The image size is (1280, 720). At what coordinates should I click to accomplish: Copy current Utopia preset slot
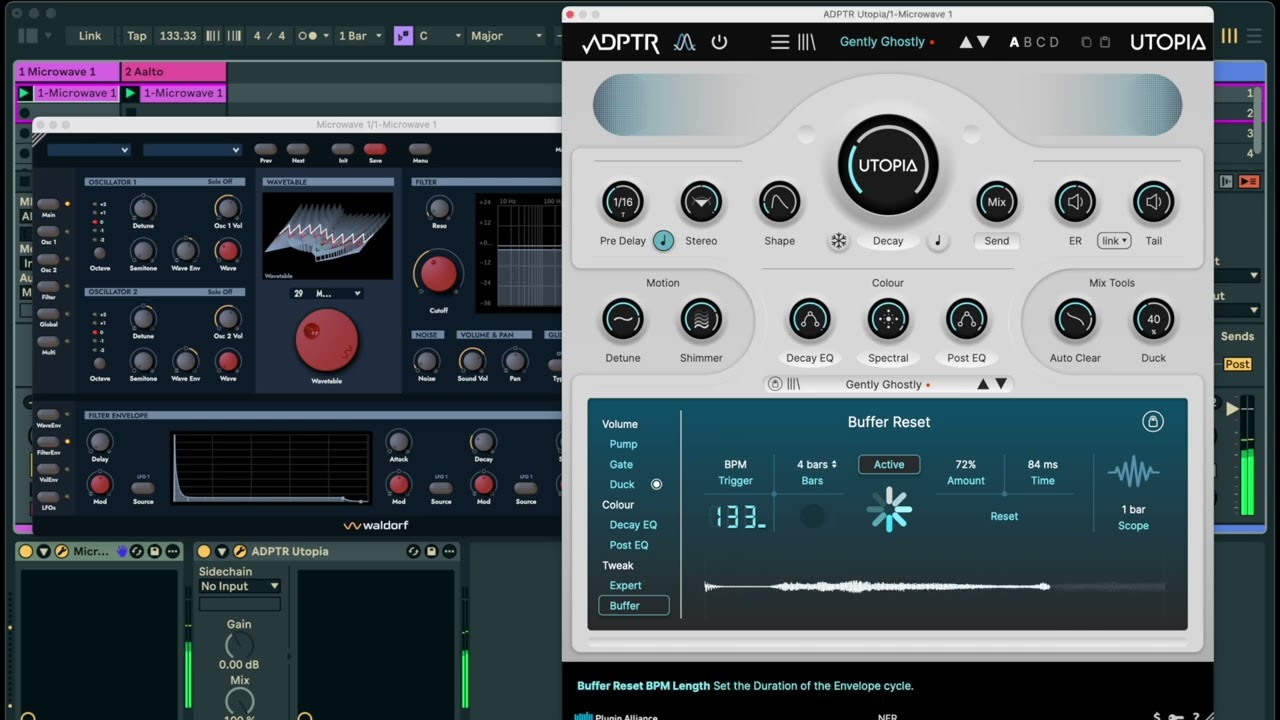1086,42
